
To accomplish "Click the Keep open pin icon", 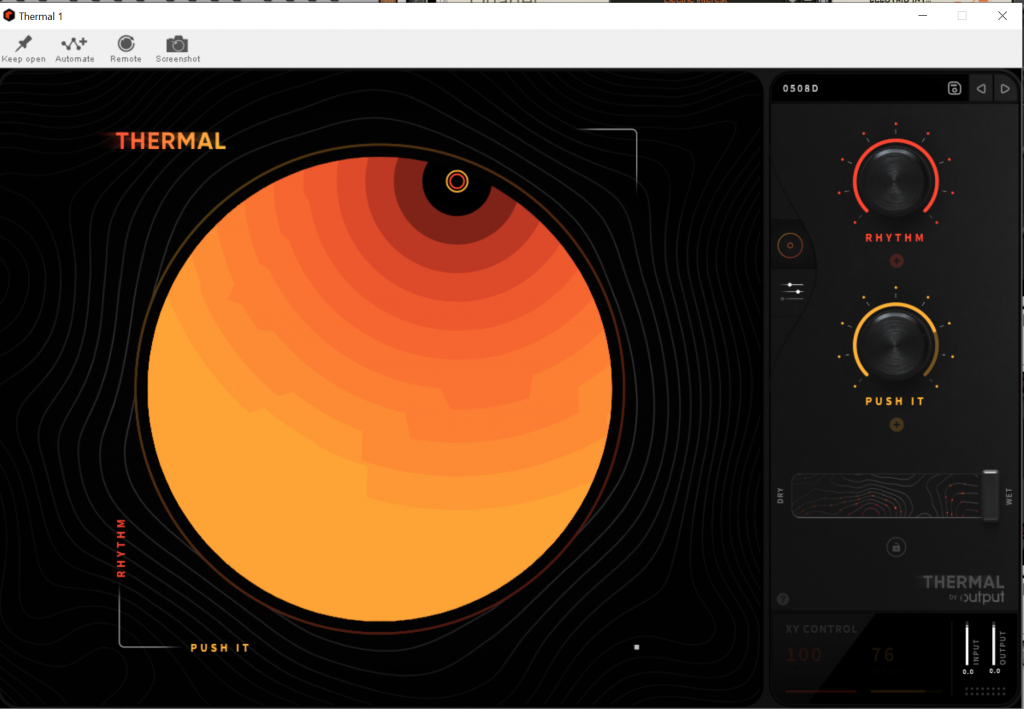I will (x=23, y=44).
